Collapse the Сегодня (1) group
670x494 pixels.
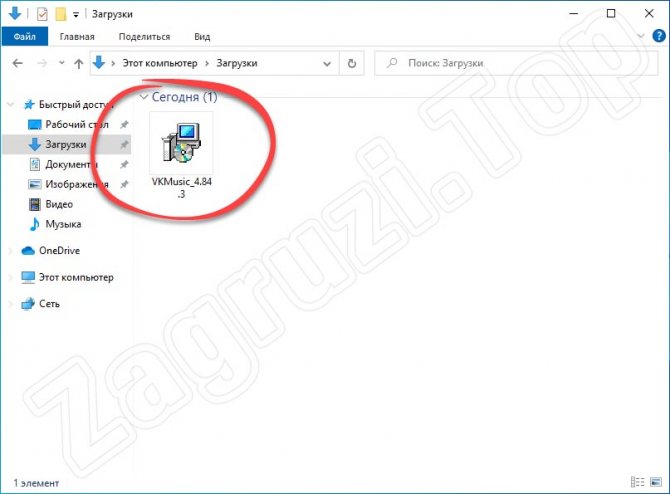(144, 97)
